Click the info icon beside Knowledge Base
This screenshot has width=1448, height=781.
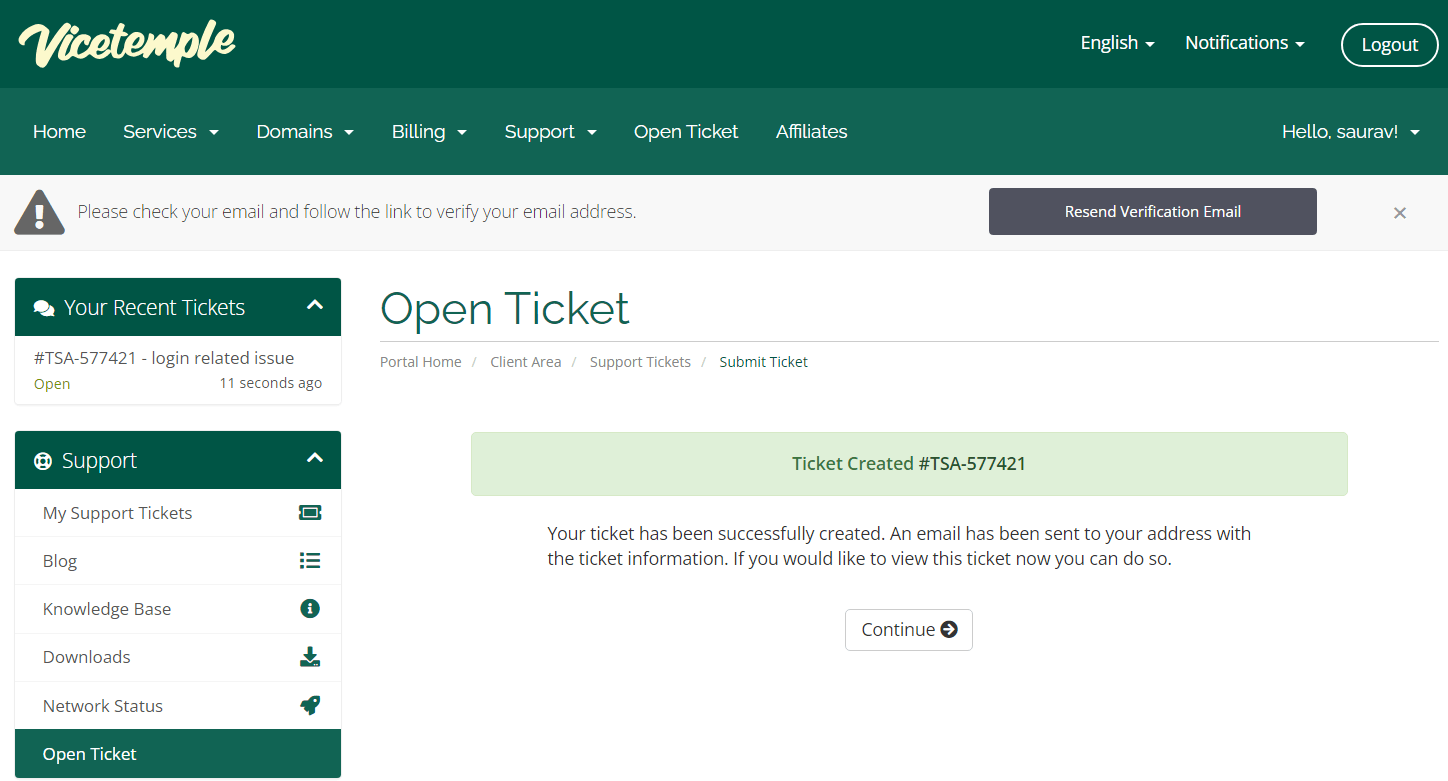click(x=310, y=609)
